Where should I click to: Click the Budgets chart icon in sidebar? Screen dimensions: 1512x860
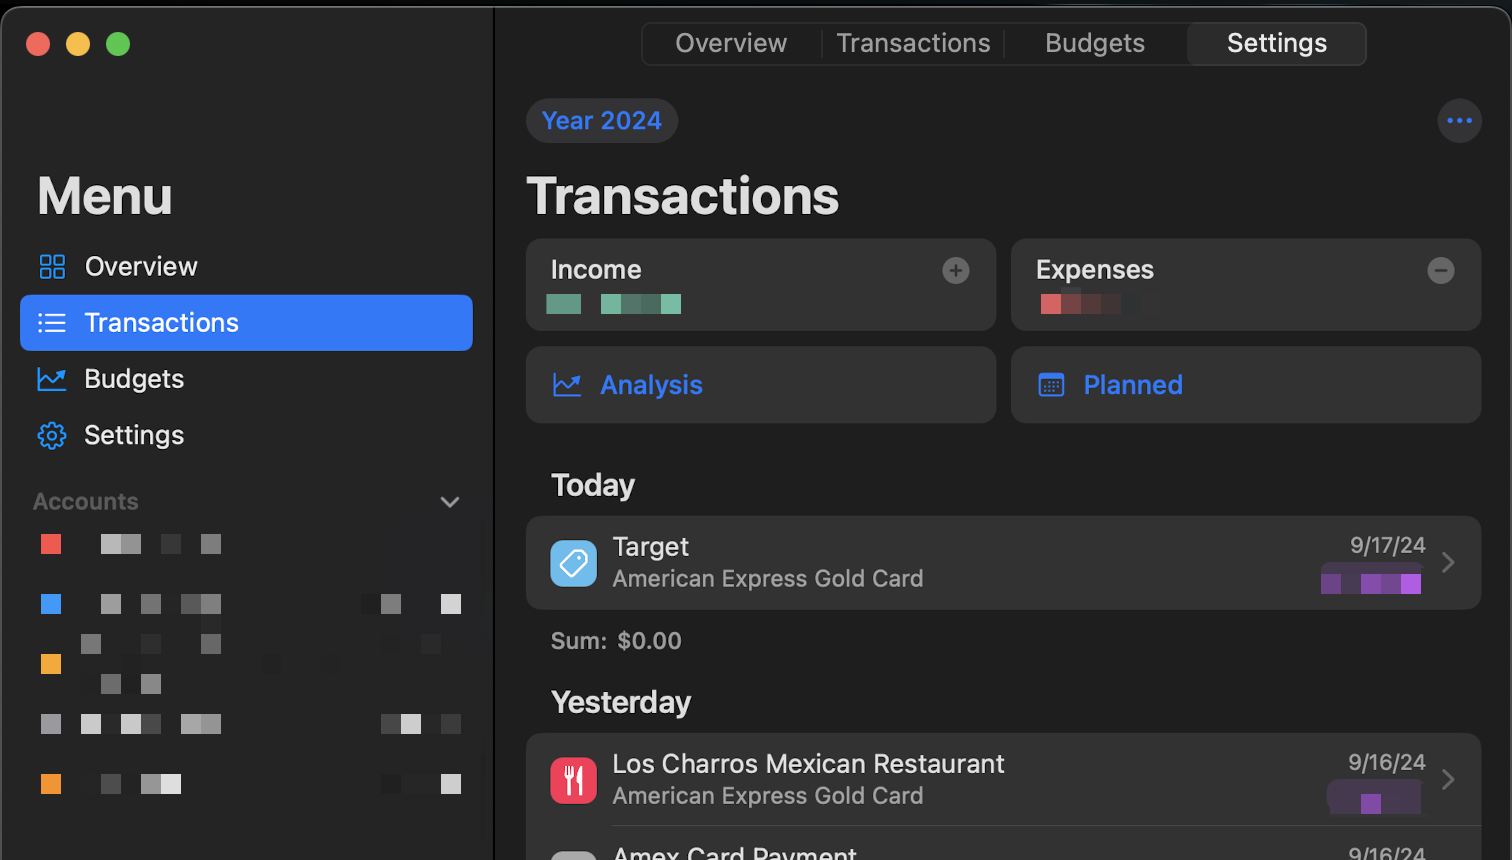pyautogui.click(x=52, y=379)
